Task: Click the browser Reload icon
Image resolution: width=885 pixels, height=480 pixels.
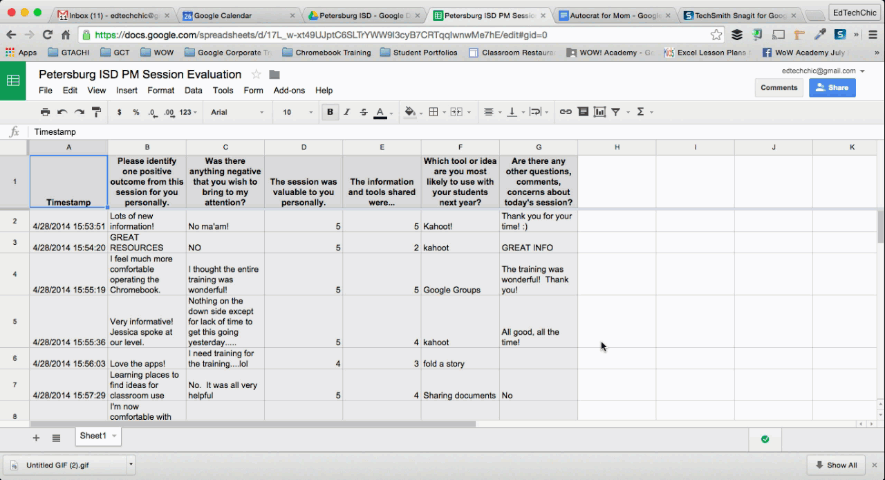Action: 47,35
